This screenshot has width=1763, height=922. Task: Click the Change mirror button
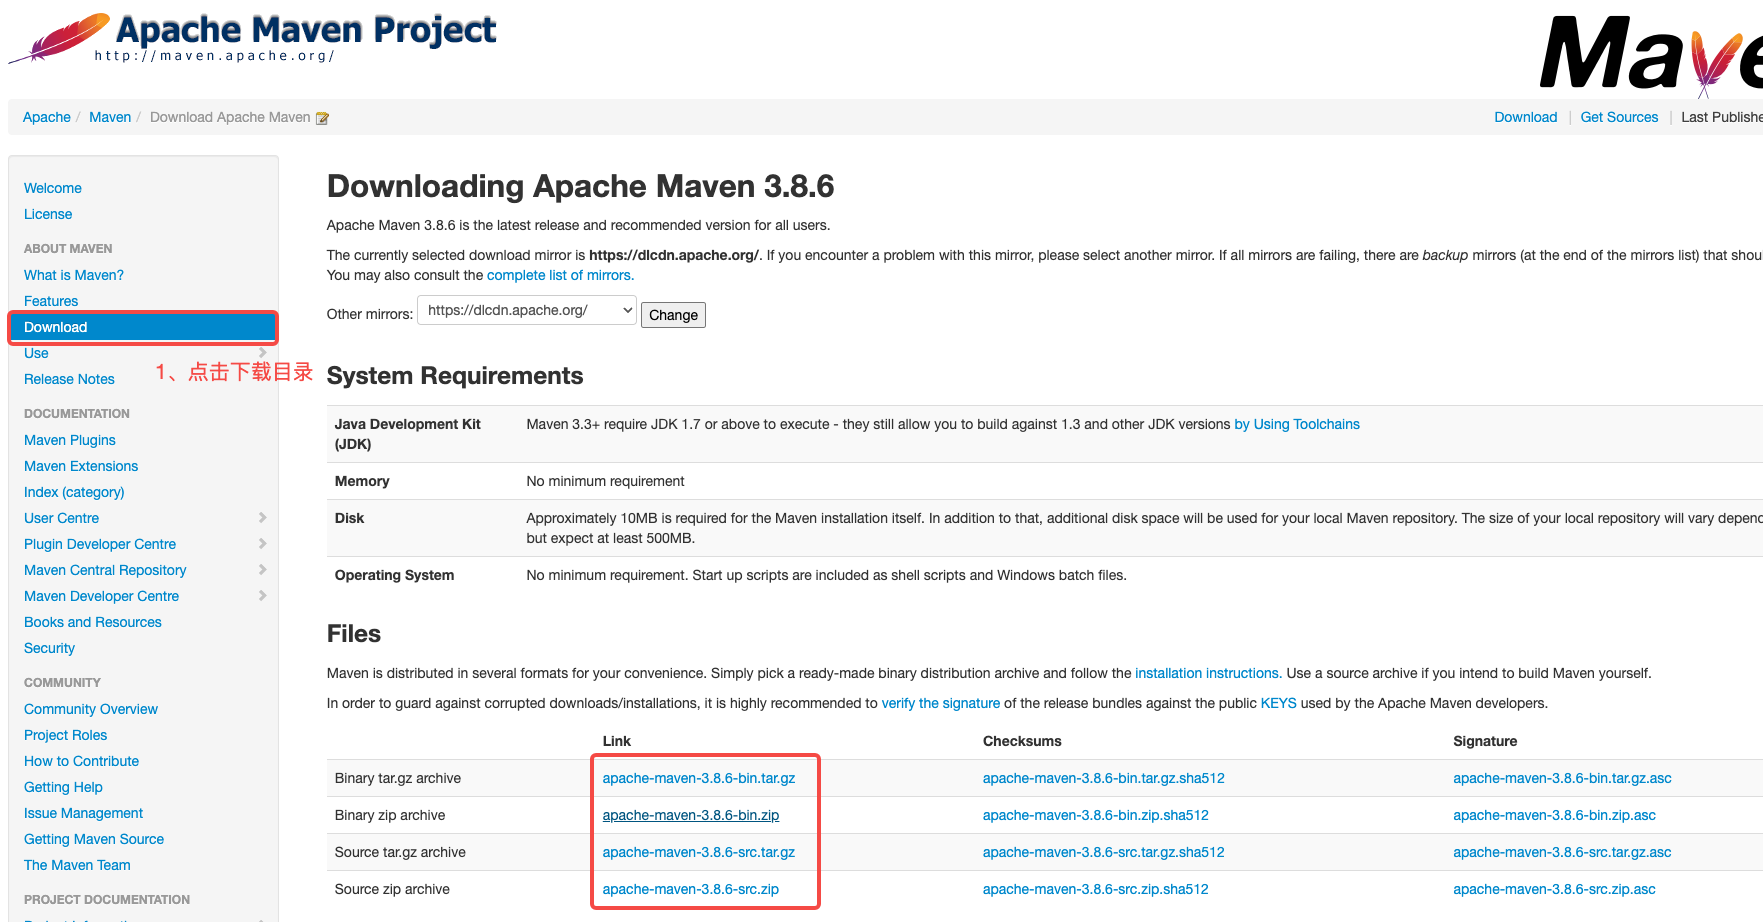[x=672, y=314]
